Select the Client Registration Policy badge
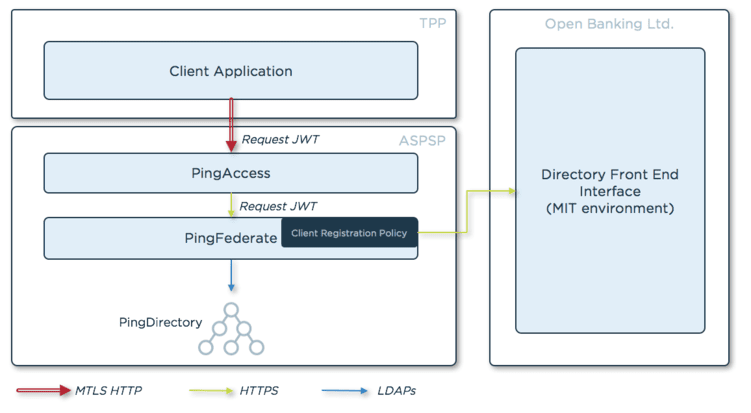This screenshot has width=751, height=413. click(x=349, y=233)
